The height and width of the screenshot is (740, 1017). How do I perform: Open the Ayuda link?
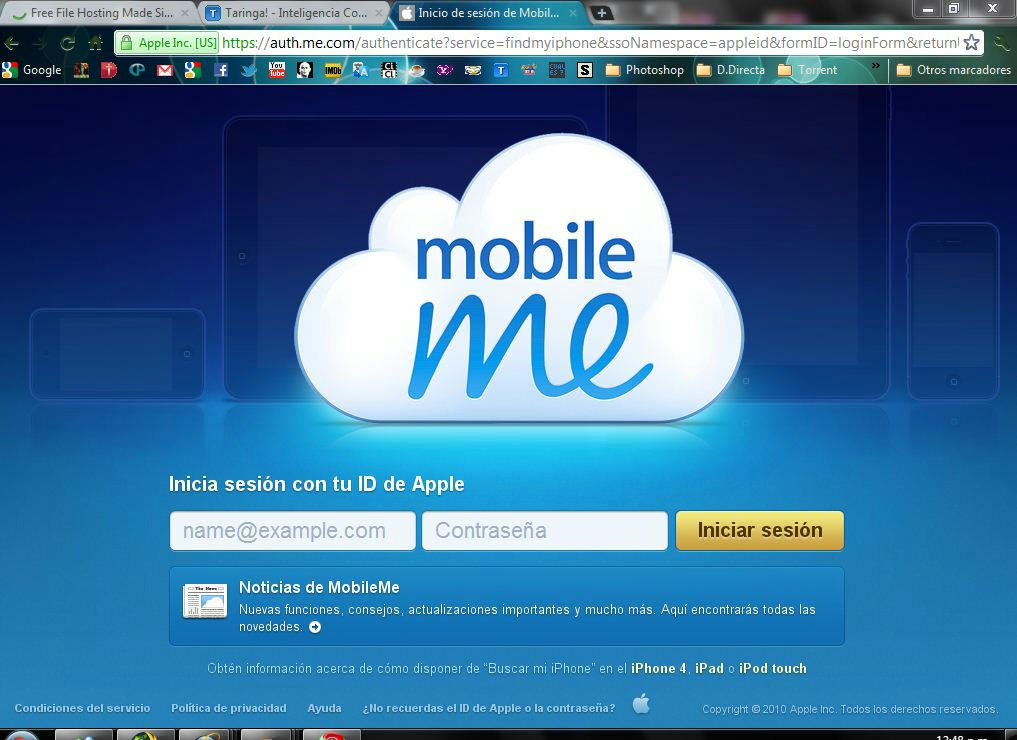click(324, 708)
